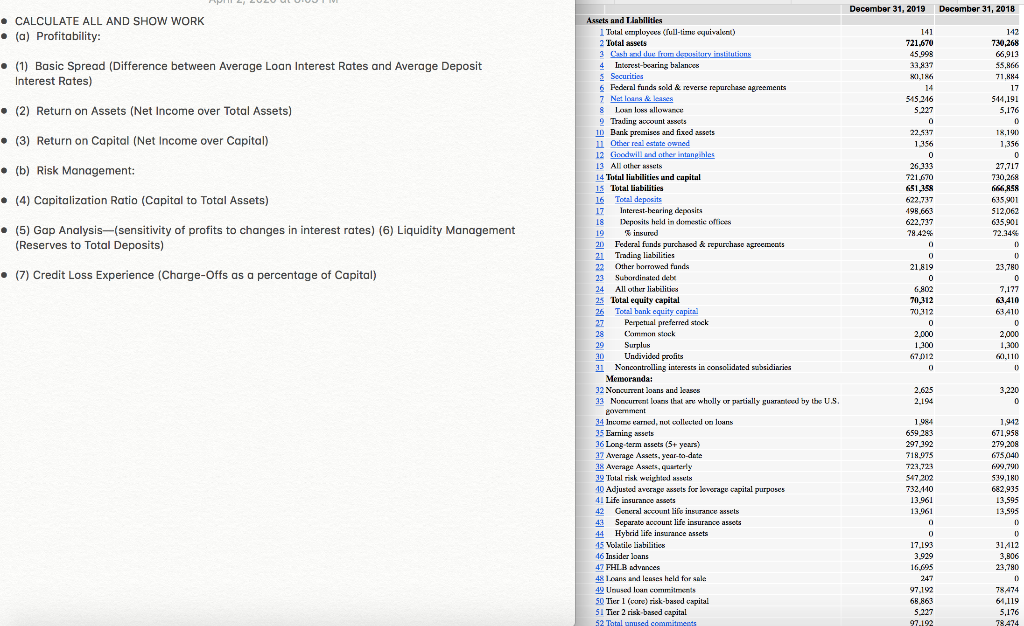Open the Cash and due from depository institutions link

[x=680, y=54]
